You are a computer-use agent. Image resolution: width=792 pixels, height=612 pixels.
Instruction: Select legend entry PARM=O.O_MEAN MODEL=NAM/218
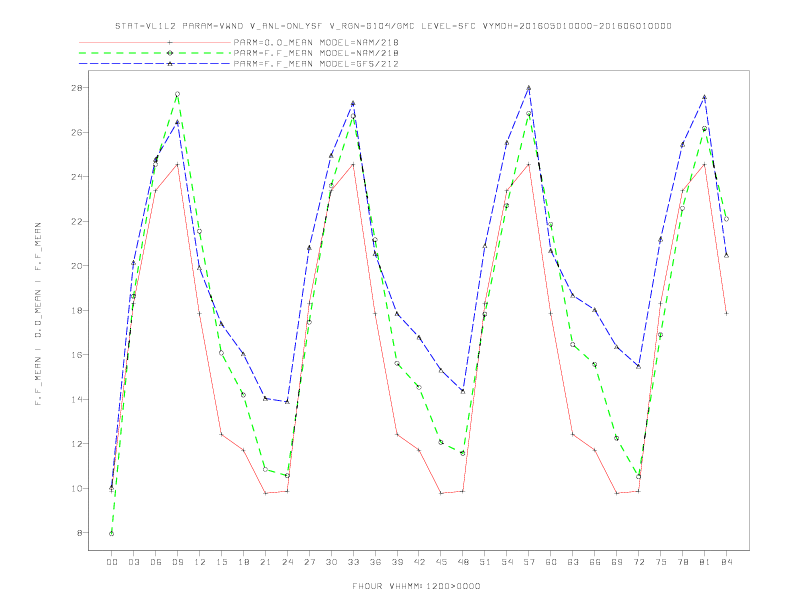[x=316, y=42]
